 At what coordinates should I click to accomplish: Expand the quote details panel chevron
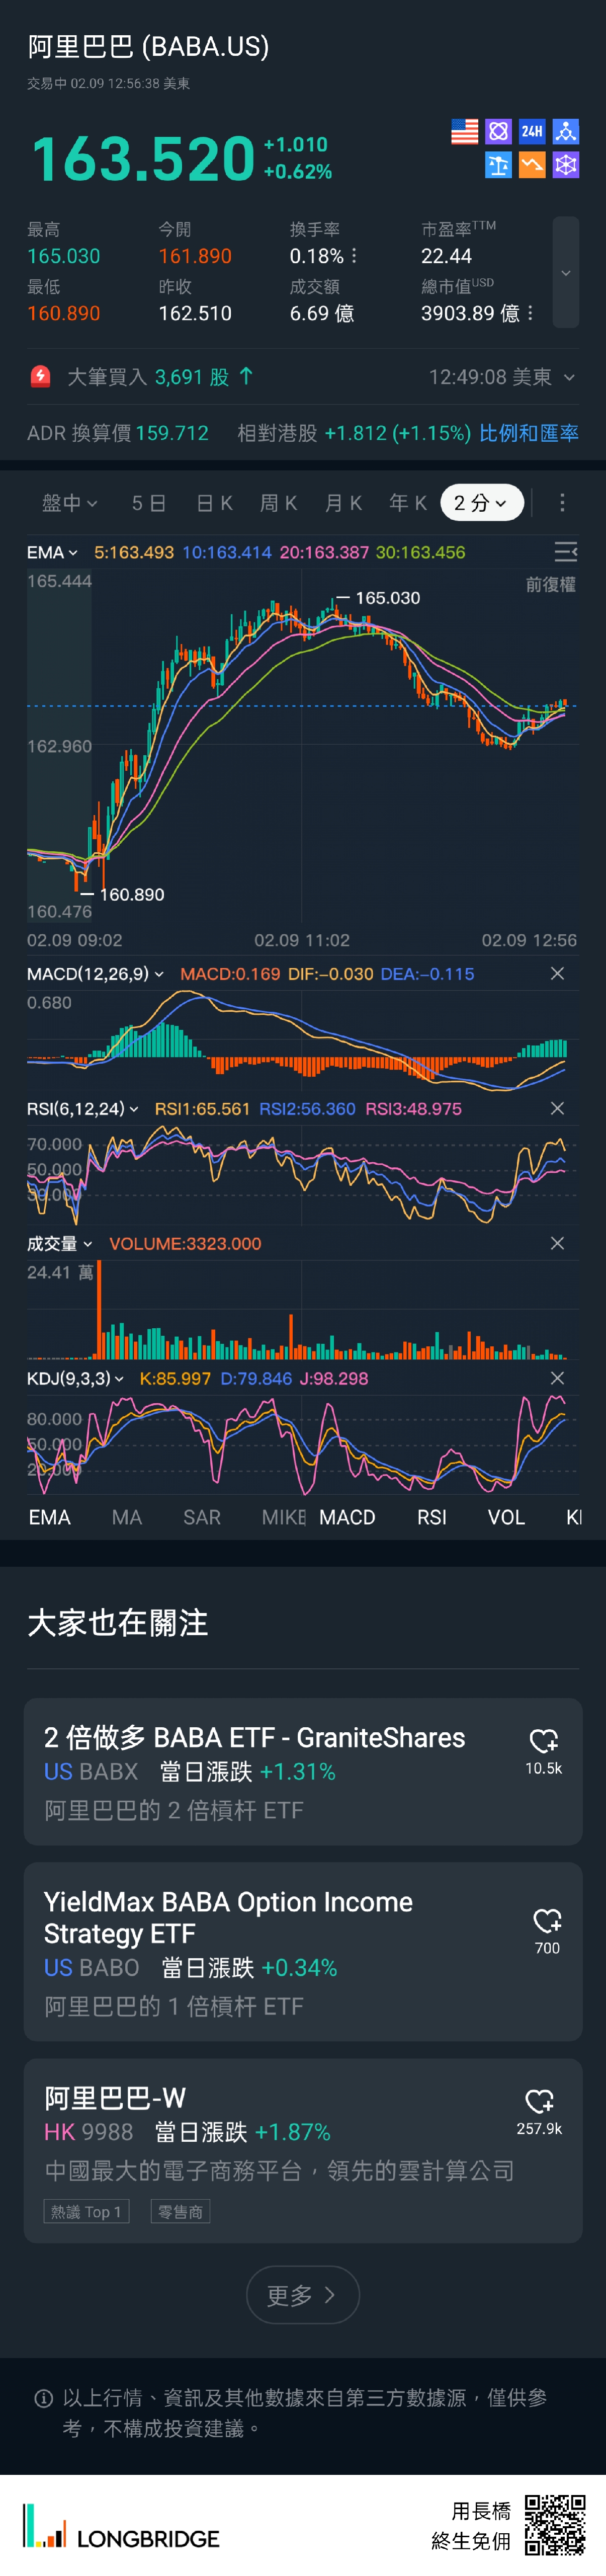[565, 273]
